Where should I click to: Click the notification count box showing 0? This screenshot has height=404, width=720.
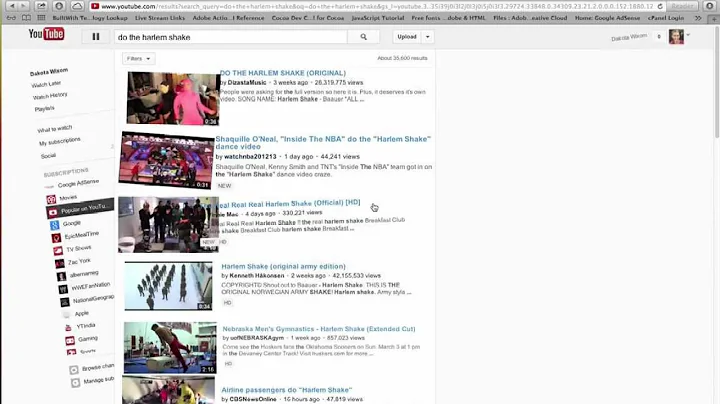[658, 37]
